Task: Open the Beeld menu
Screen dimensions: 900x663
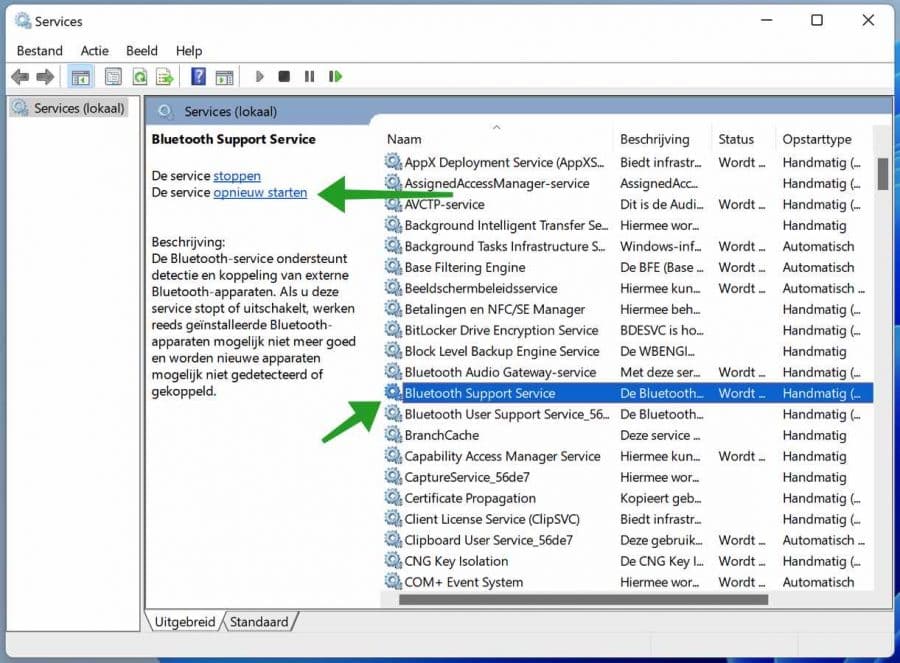Action: 141,50
